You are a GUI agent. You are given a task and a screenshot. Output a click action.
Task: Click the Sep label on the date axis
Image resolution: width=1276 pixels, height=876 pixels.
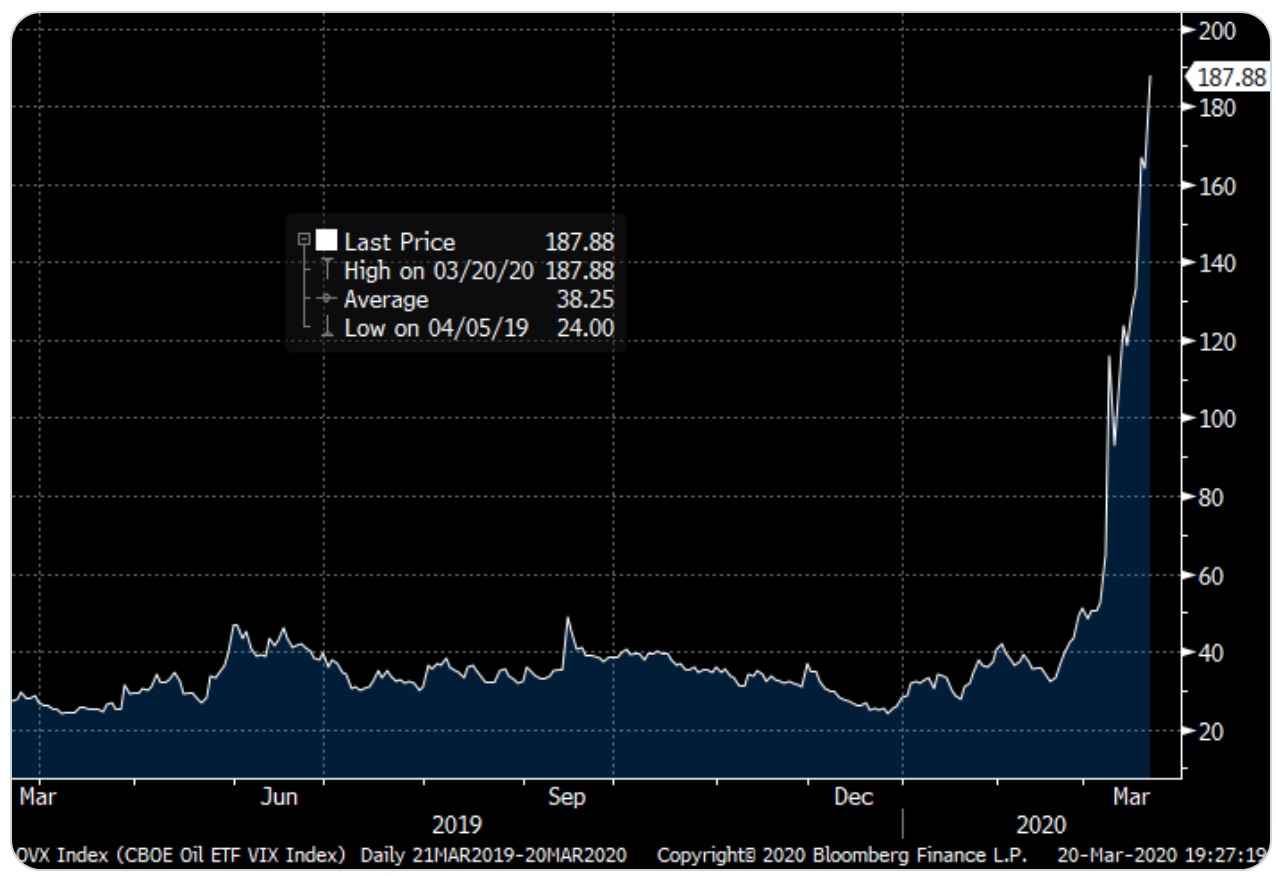tap(566, 797)
